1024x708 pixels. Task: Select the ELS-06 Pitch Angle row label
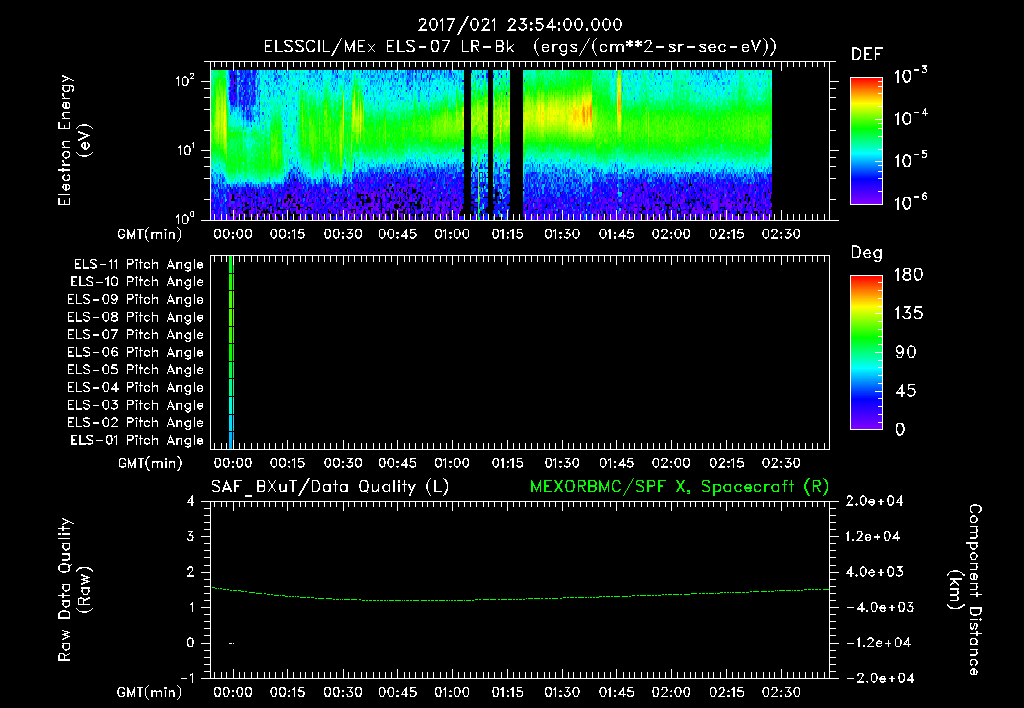click(136, 352)
